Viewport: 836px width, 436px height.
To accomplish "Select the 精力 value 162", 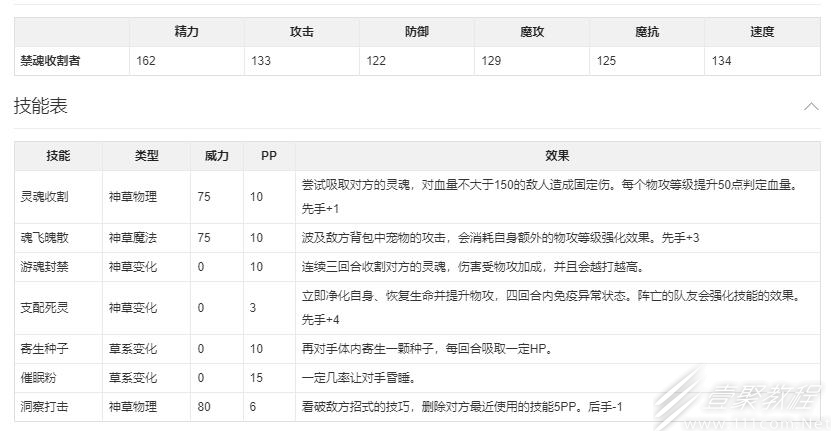I will pos(146,61).
